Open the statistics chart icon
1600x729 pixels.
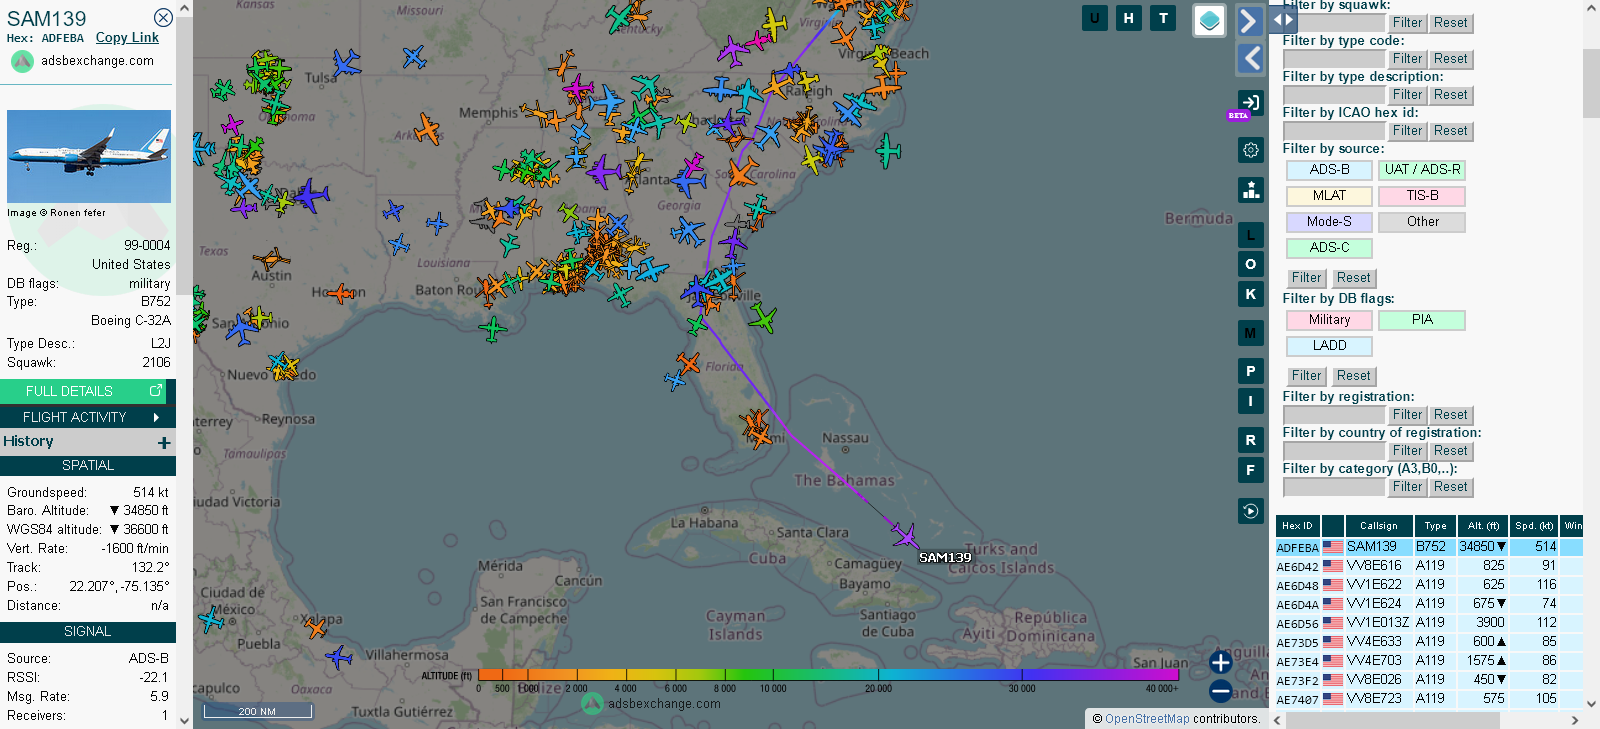point(1250,190)
